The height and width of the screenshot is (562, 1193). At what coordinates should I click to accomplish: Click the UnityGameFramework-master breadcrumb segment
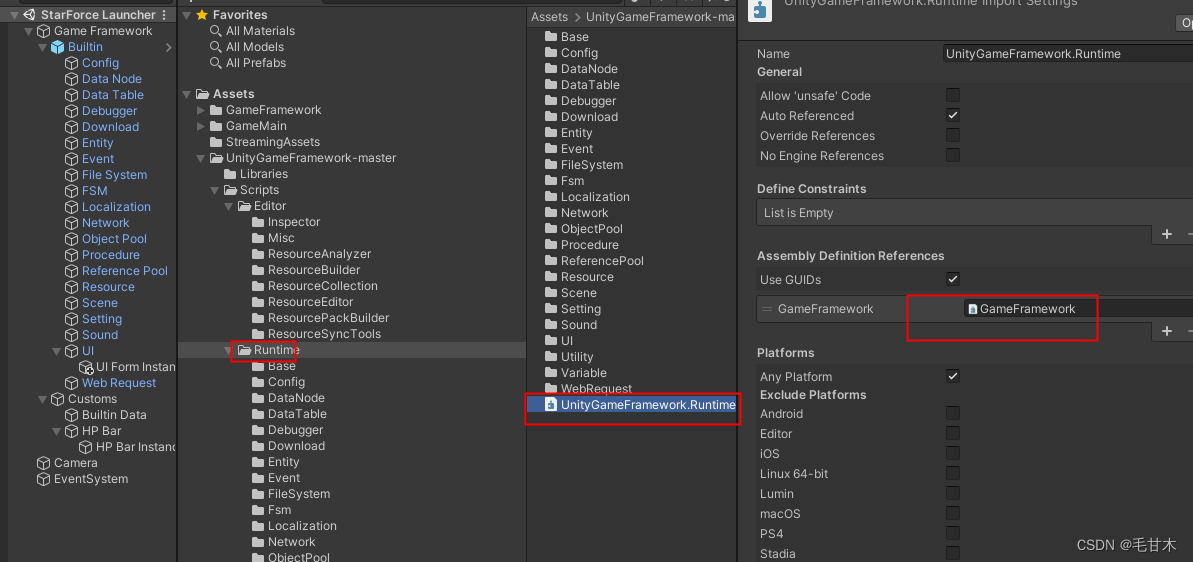click(660, 17)
